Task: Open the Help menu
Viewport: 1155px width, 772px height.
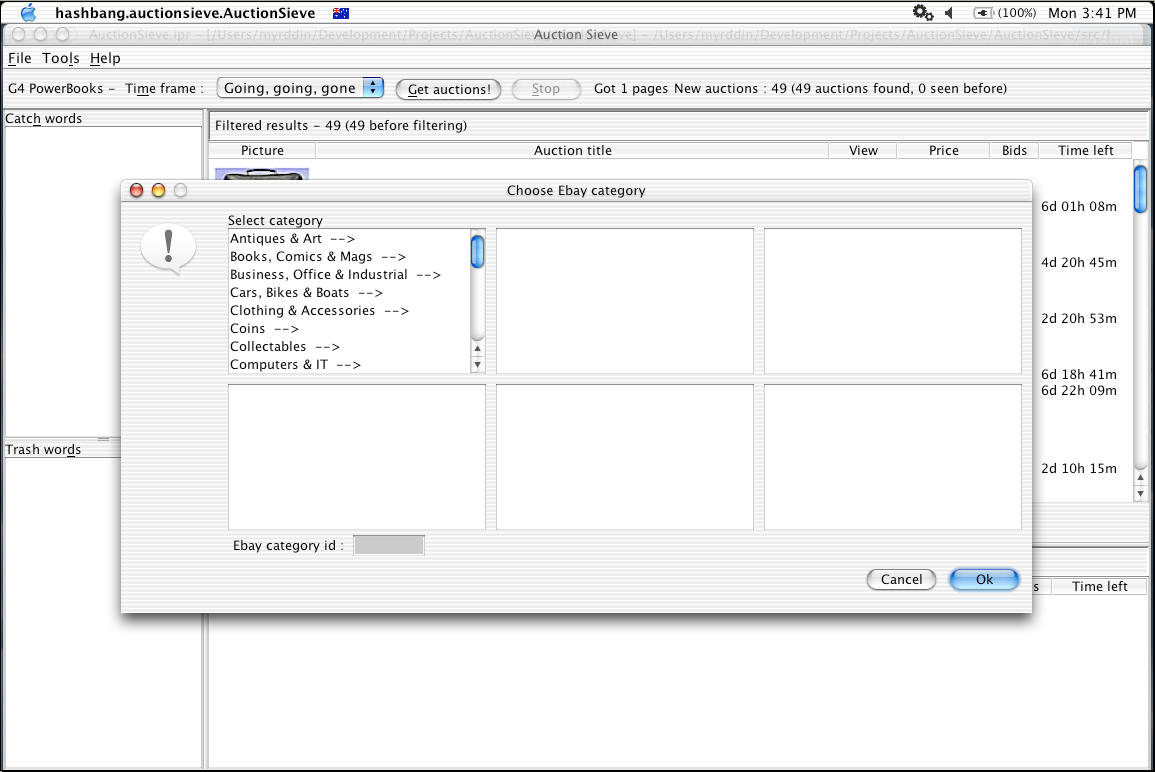Action: 105,58
